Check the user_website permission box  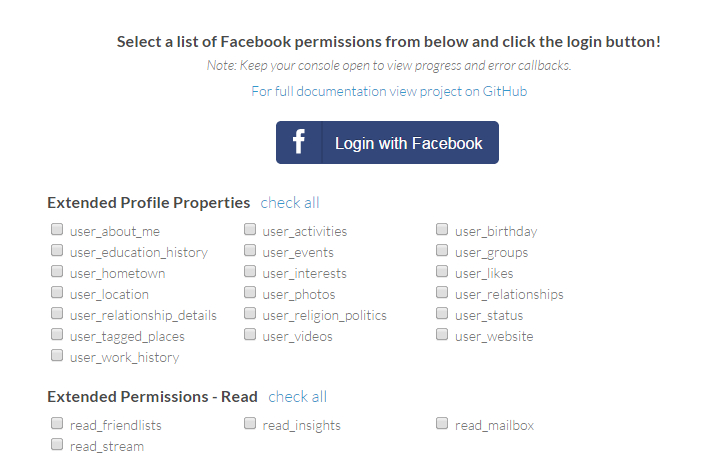[442, 335]
